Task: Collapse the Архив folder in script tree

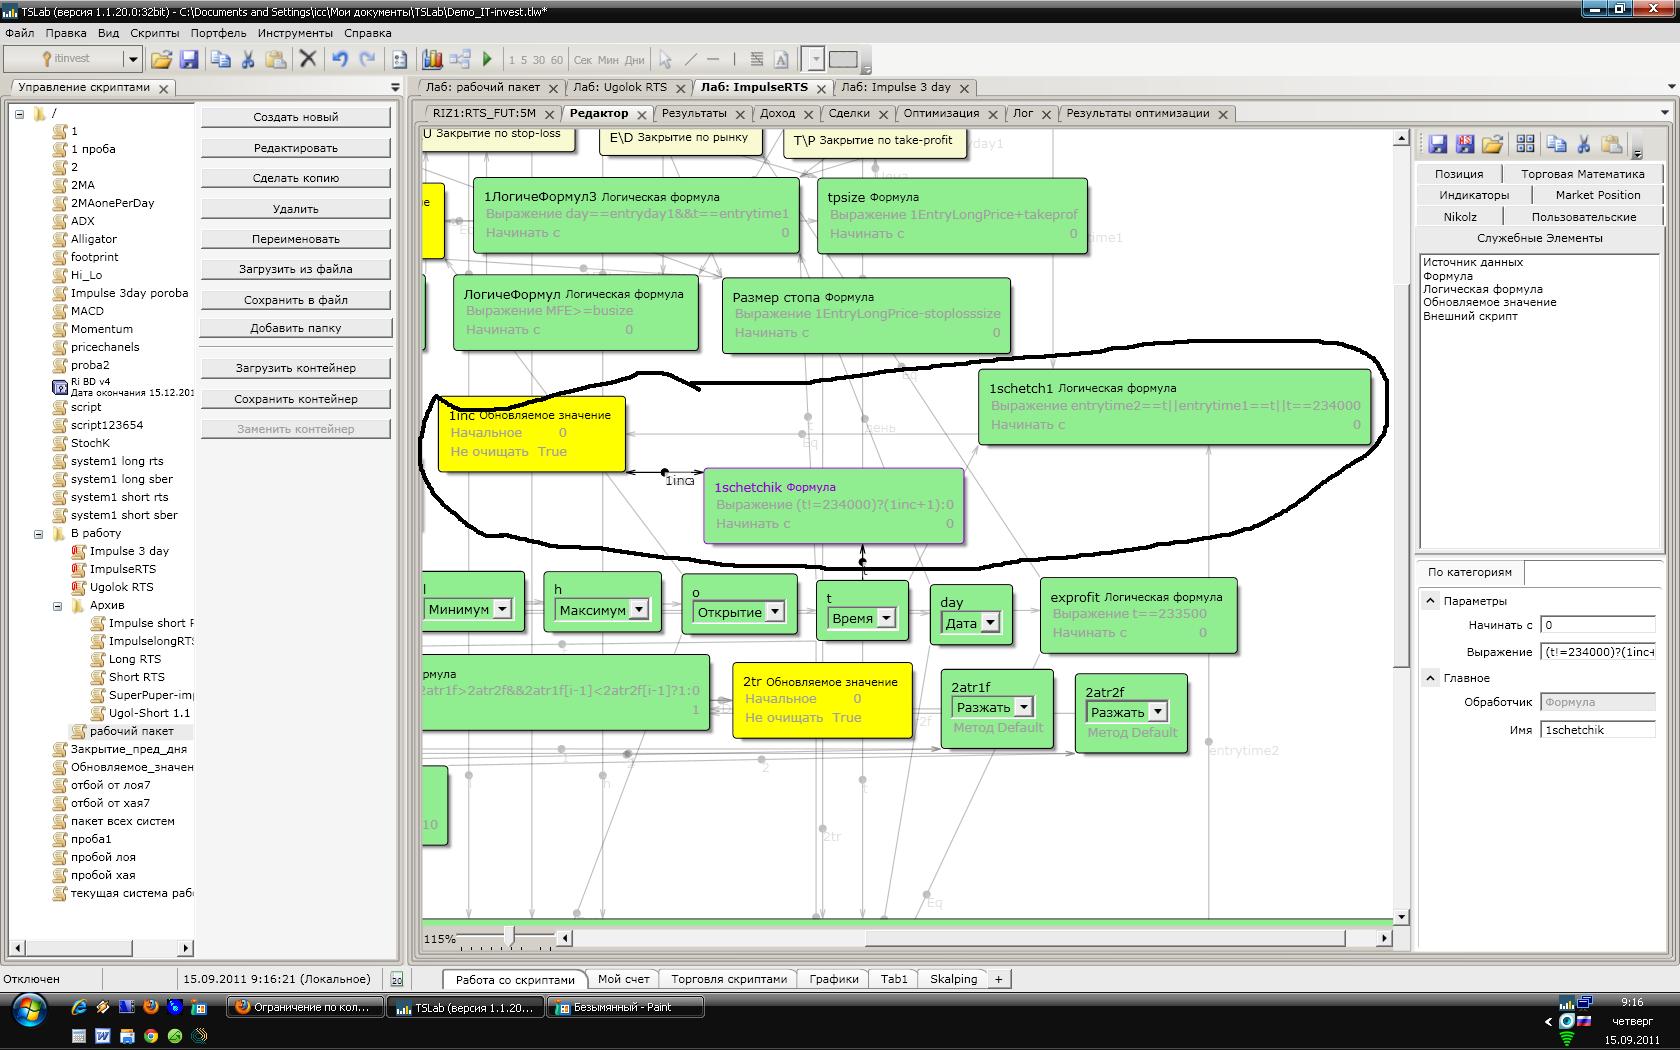Action: point(57,605)
